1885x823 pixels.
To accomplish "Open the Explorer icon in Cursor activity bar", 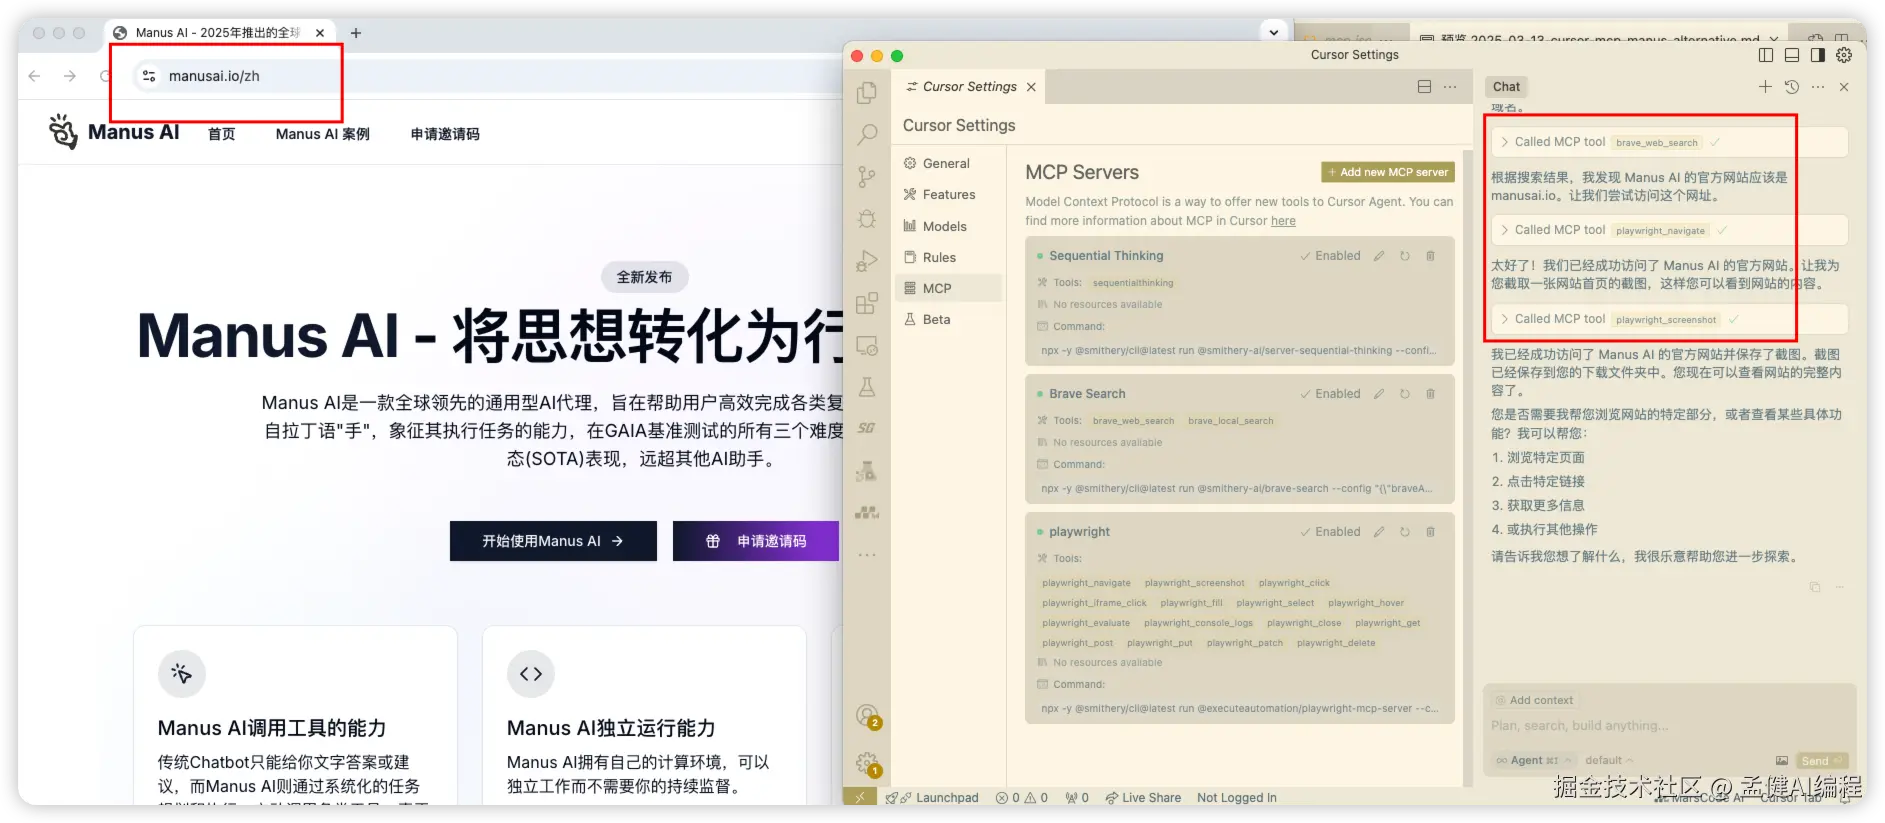I will (867, 92).
